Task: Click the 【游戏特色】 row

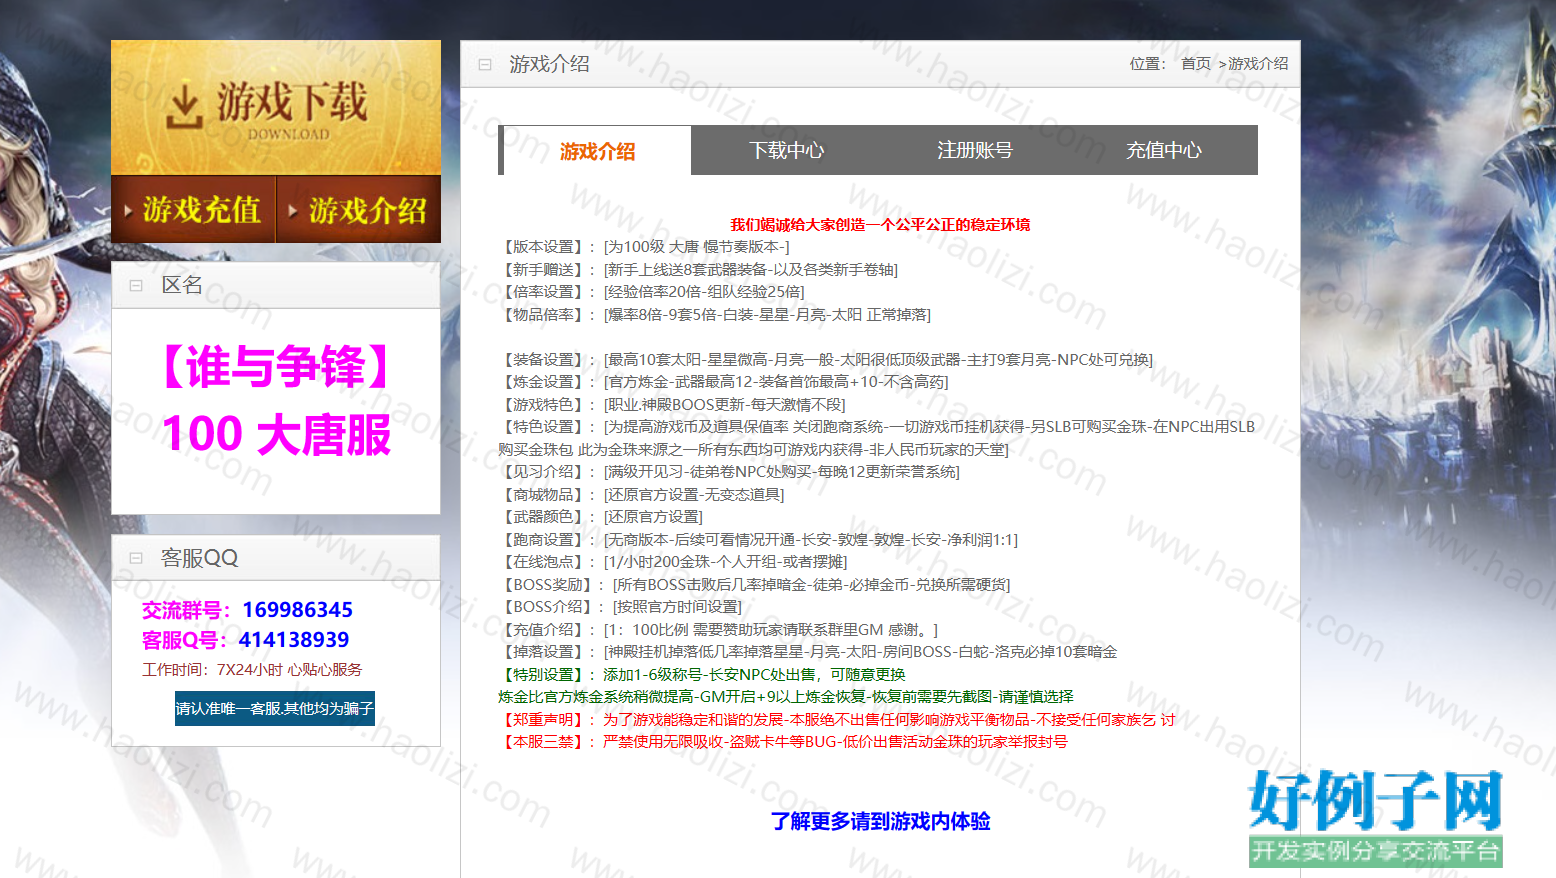Action: click(672, 405)
